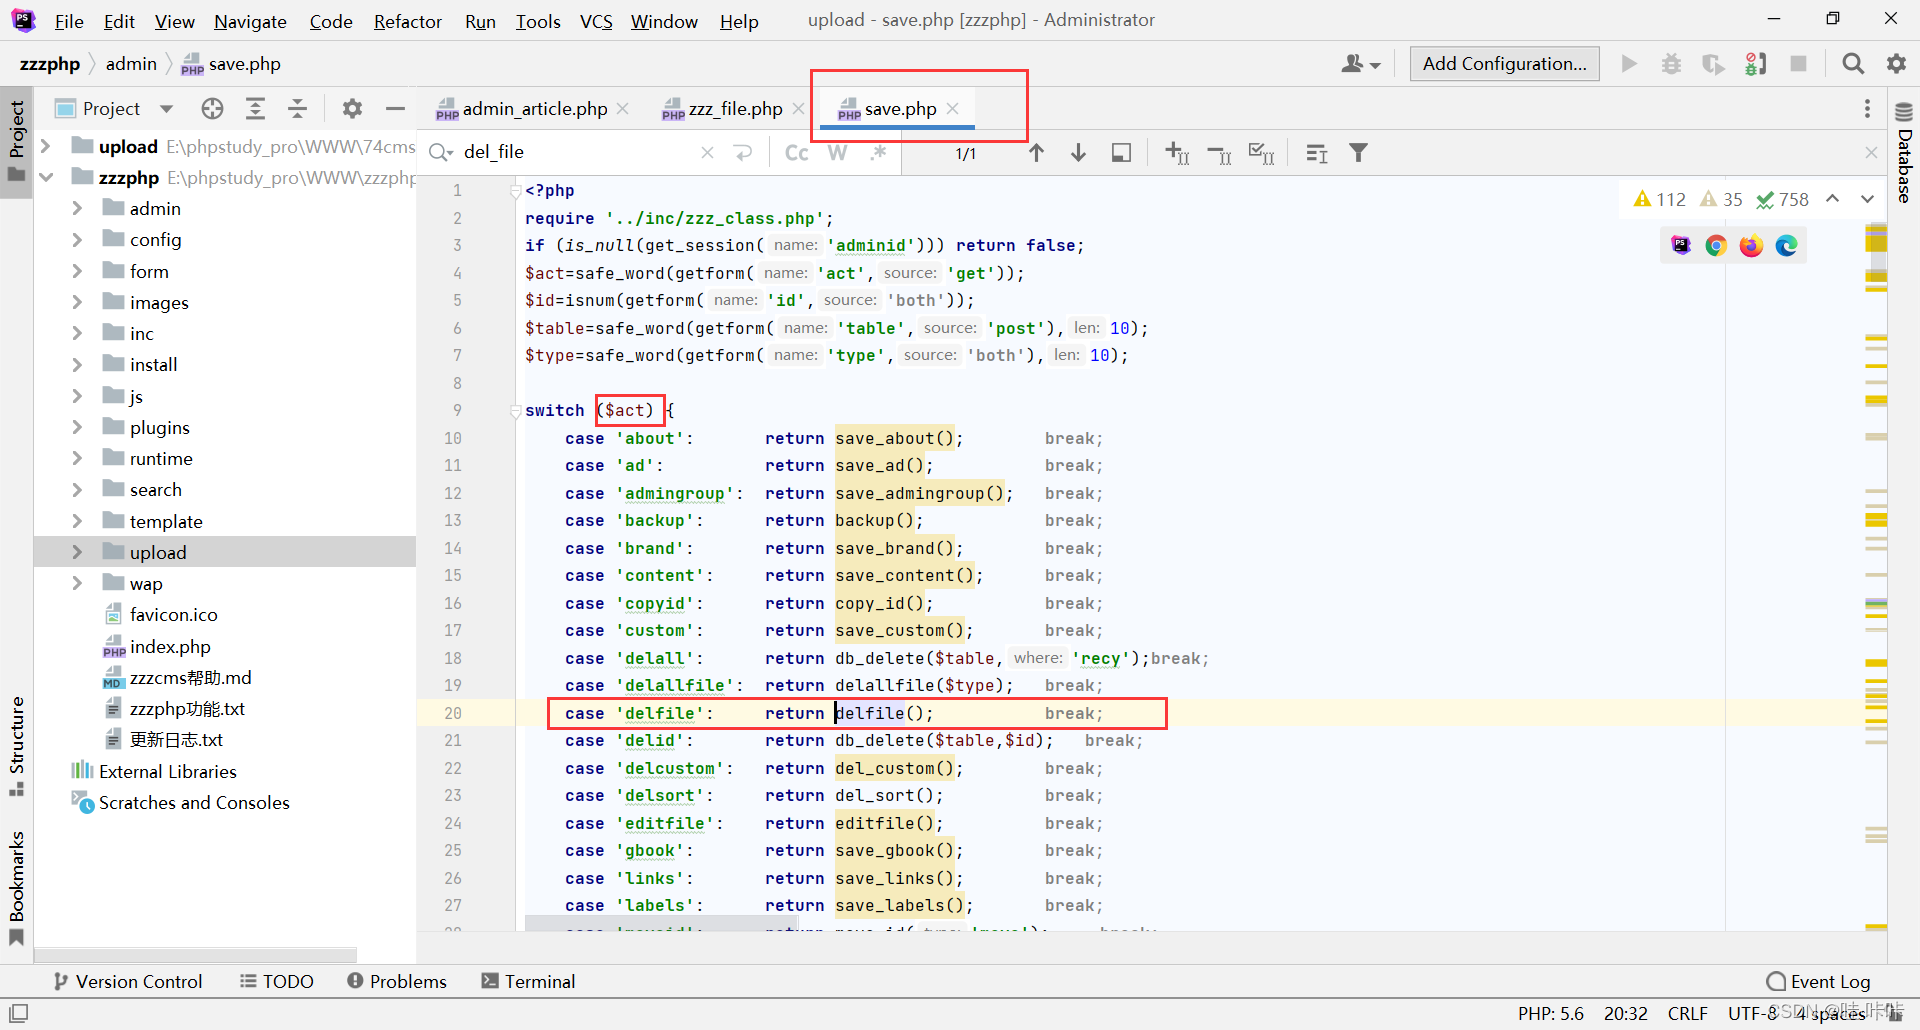1920x1030 pixels.
Task: Open Project view mode dropdown
Action: [166, 108]
